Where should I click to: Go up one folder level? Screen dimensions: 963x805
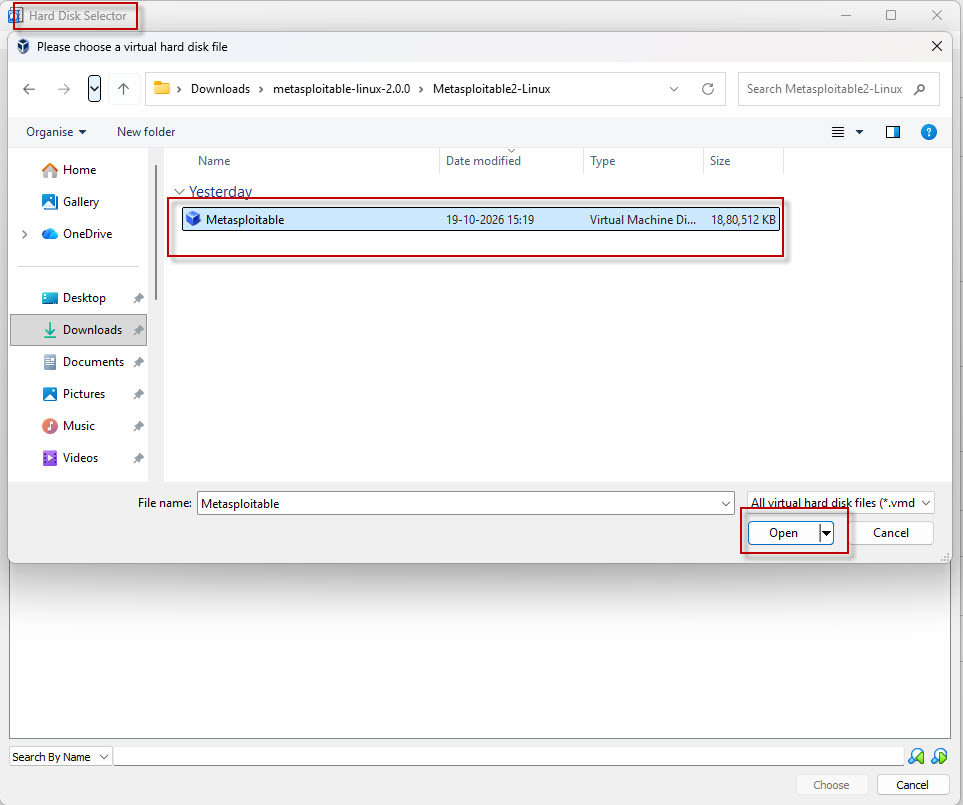(123, 89)
